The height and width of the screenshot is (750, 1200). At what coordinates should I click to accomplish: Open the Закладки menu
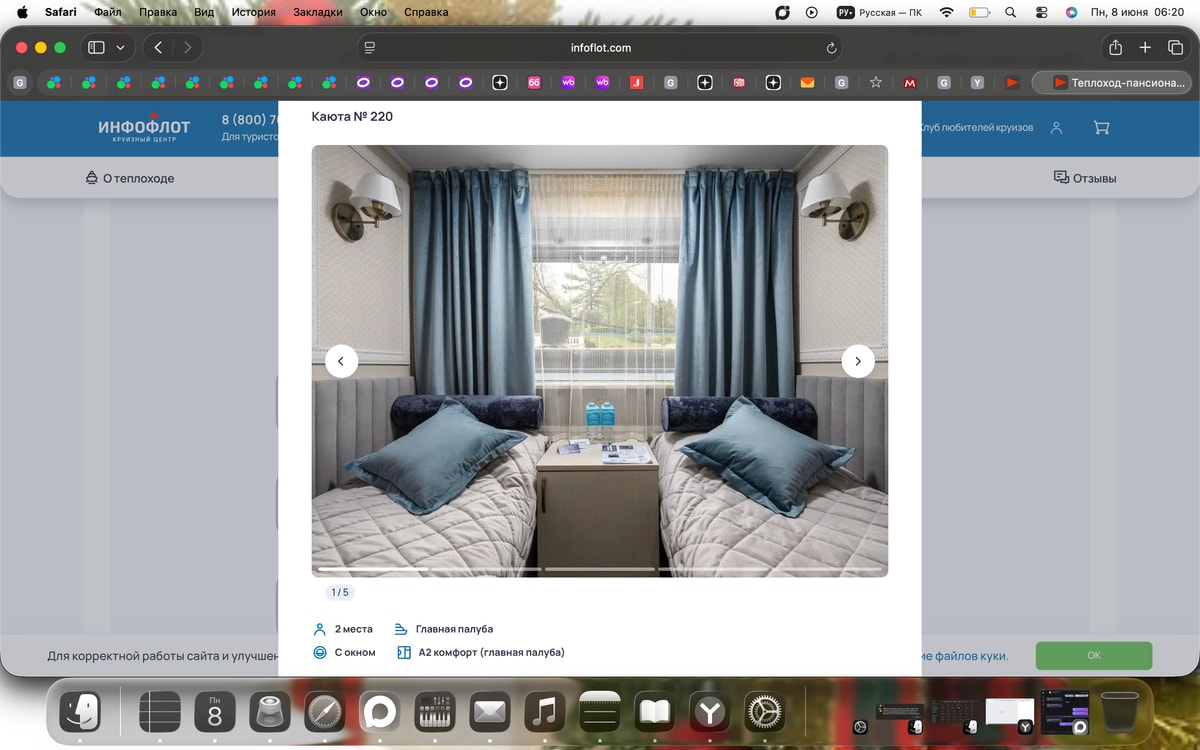318,12
